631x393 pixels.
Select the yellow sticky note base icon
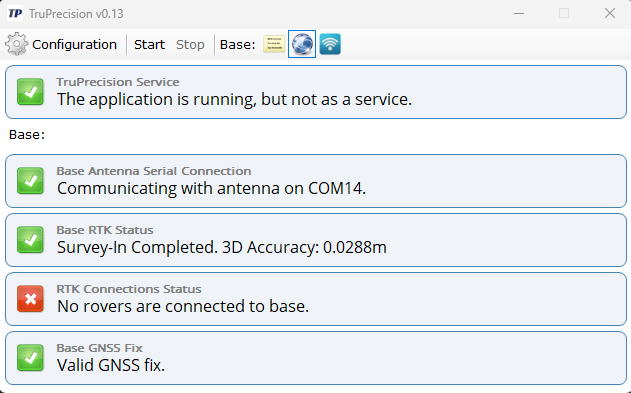(x=274, y=44)
